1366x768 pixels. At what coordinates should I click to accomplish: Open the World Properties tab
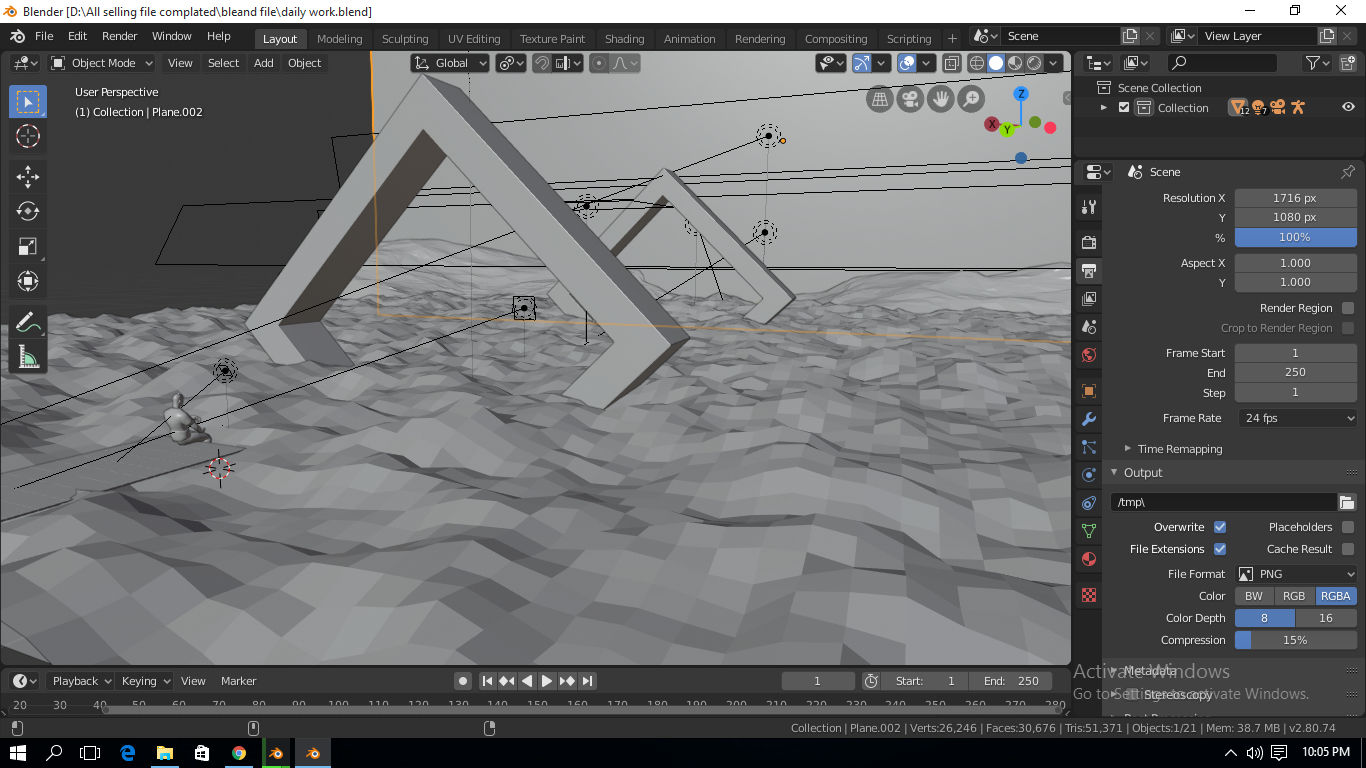click(x=1089, y=354)
